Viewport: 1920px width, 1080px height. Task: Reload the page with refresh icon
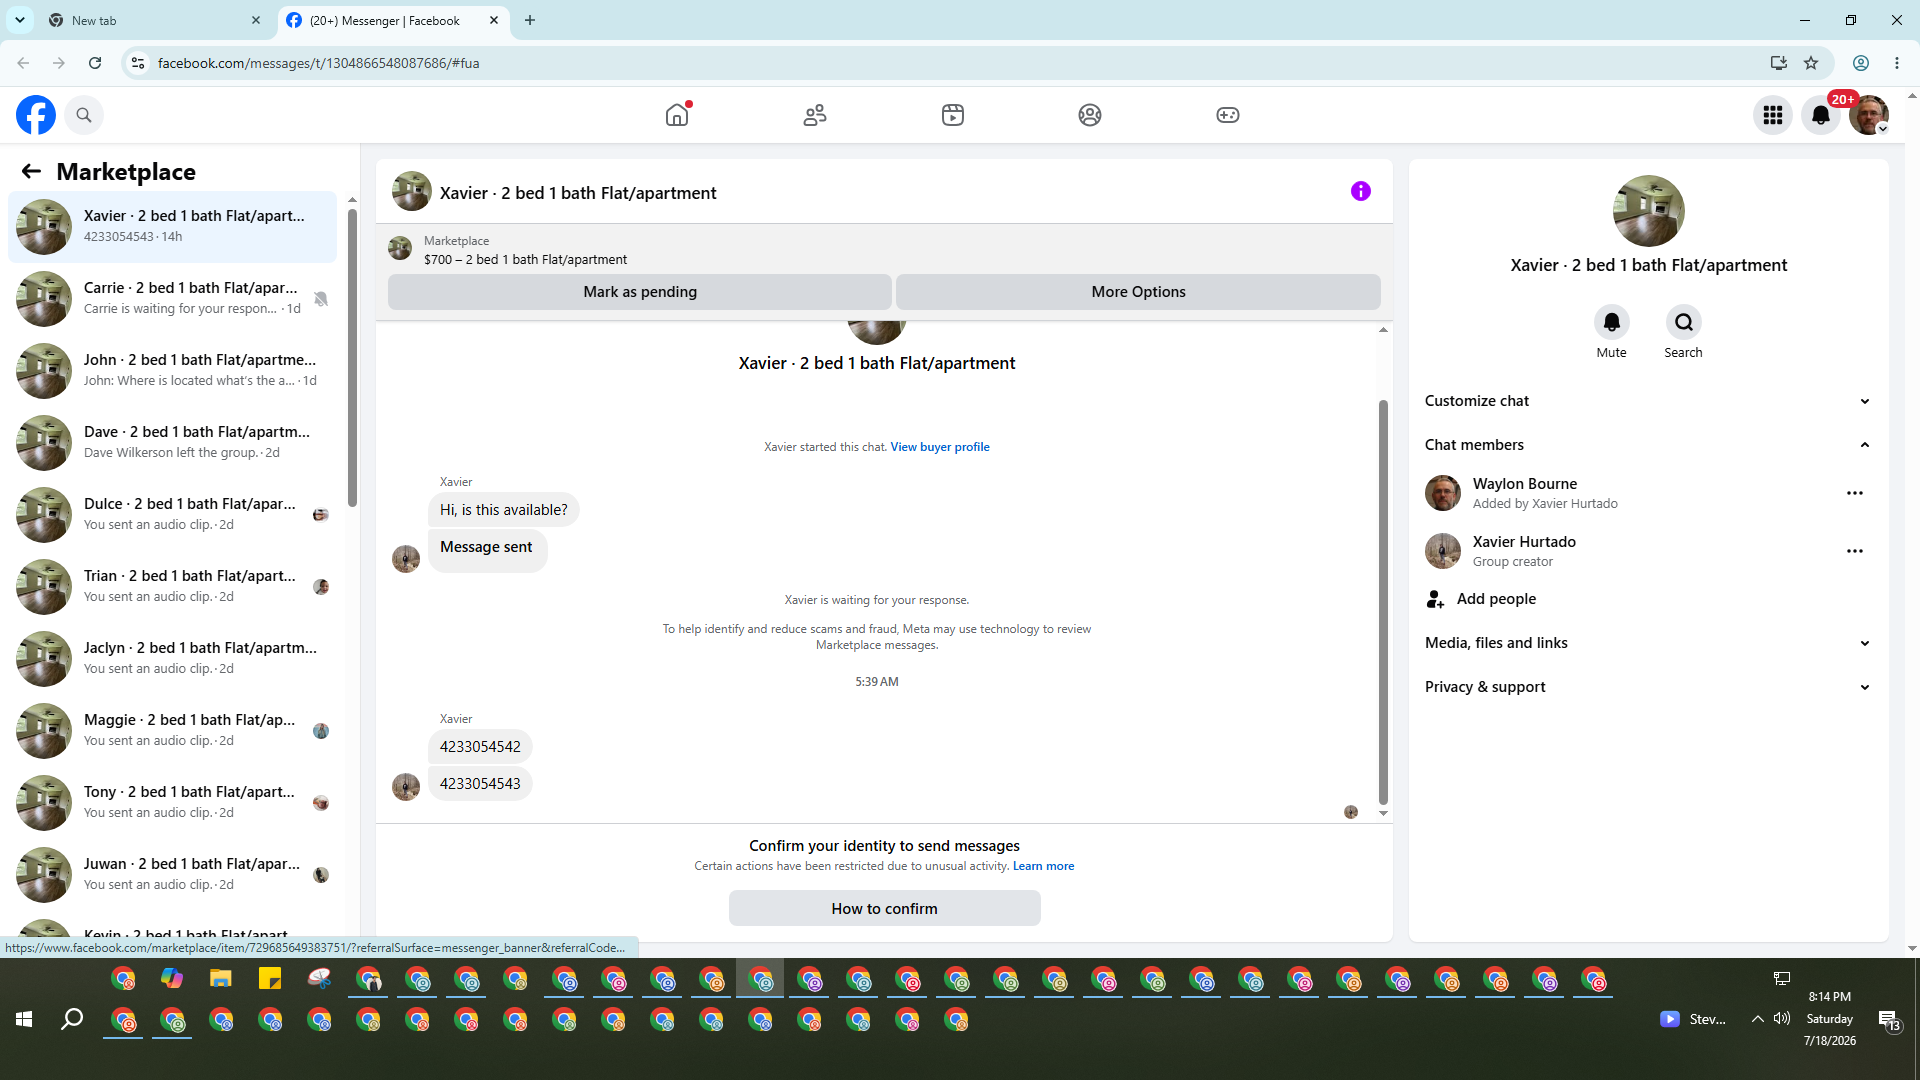(x=95, y=63)
